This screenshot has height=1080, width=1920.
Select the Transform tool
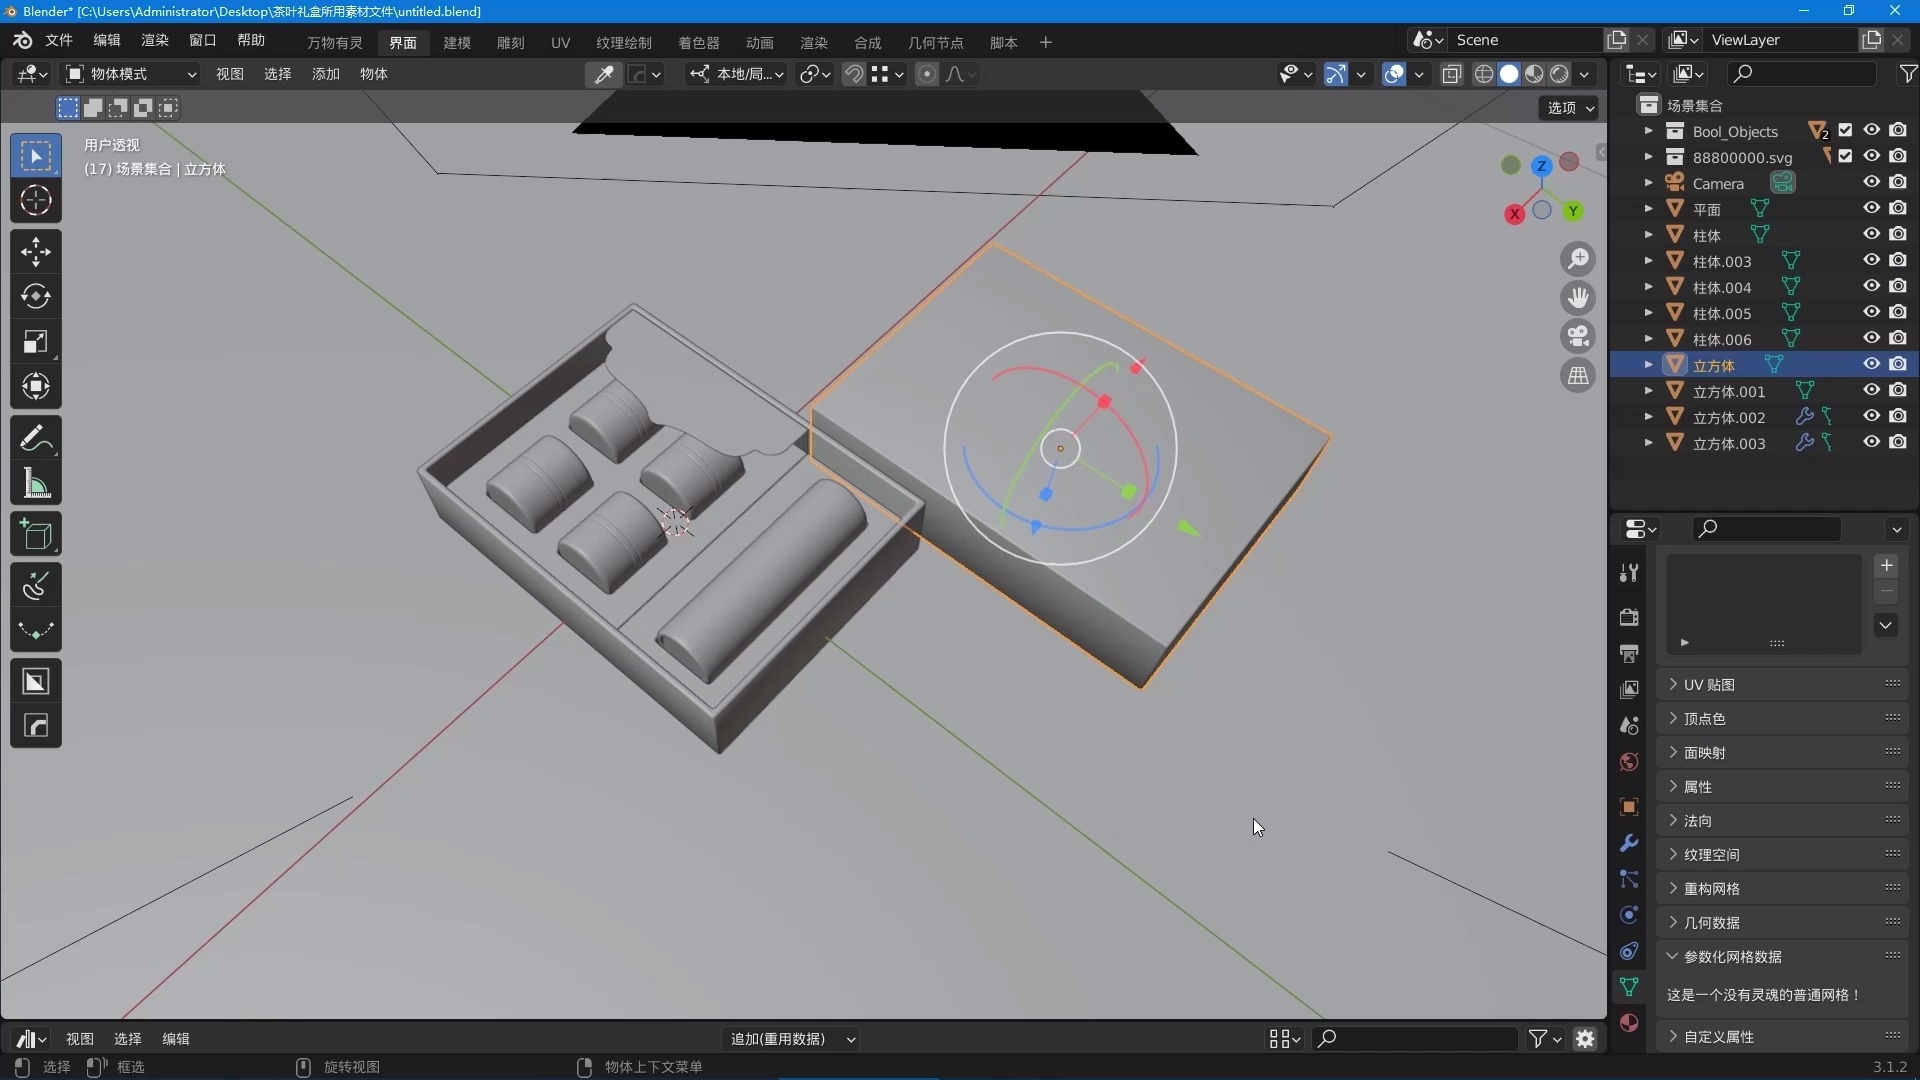click(36, 386)
